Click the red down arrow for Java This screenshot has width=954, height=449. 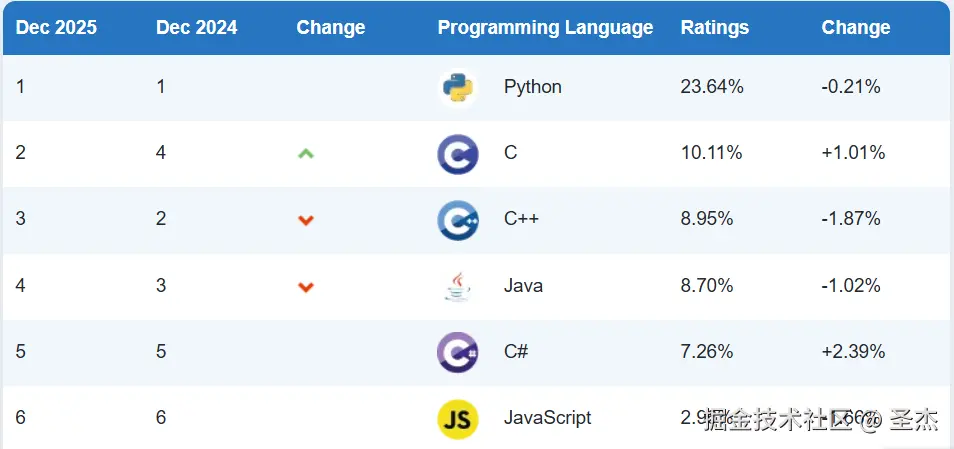point(306,287)
